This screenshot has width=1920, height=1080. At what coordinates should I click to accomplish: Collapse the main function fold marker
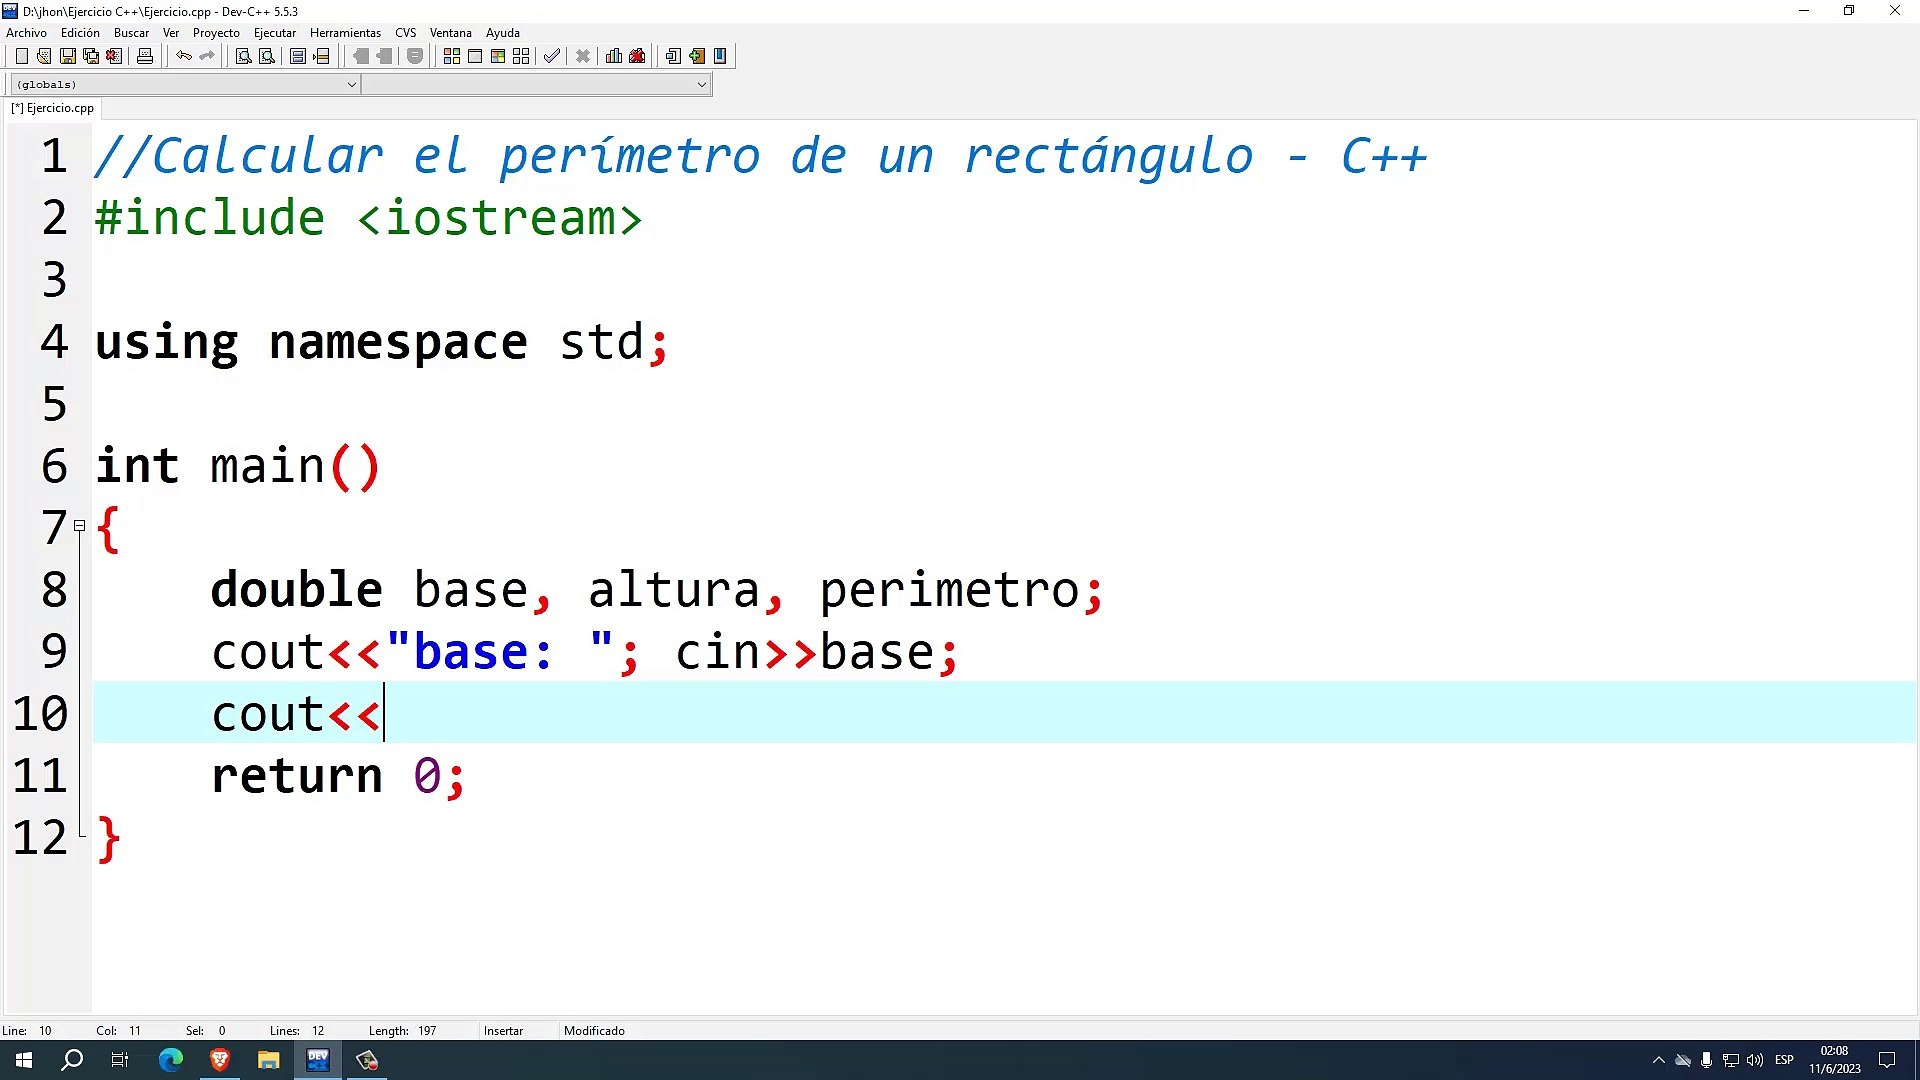80,526
